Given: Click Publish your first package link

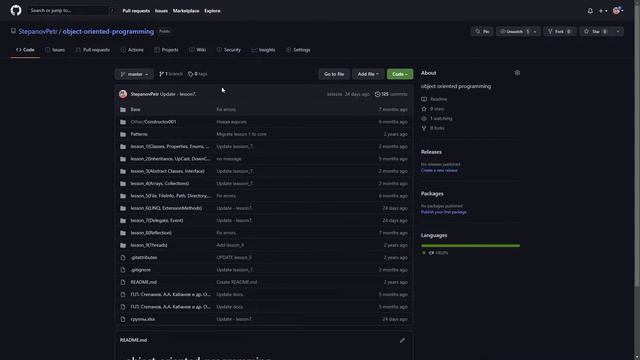Looking at the screenshot, I should pyautogui.click(x=444, y=212).
